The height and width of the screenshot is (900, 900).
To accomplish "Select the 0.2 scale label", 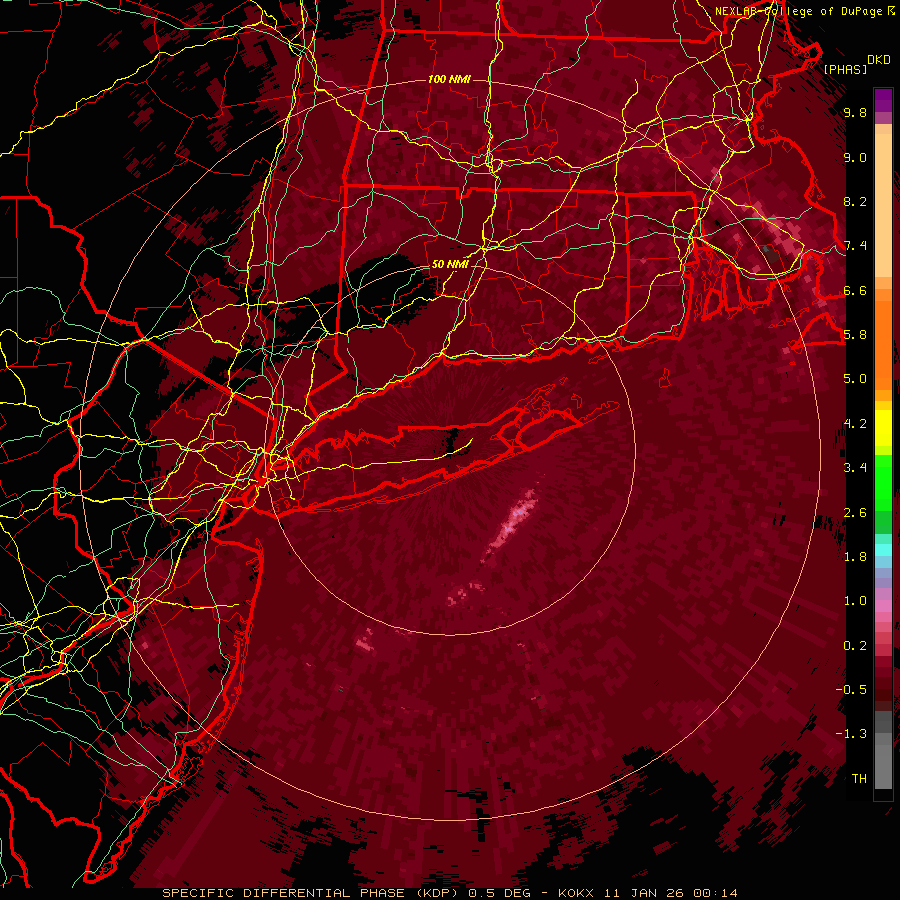I will [x=855, y=646].
